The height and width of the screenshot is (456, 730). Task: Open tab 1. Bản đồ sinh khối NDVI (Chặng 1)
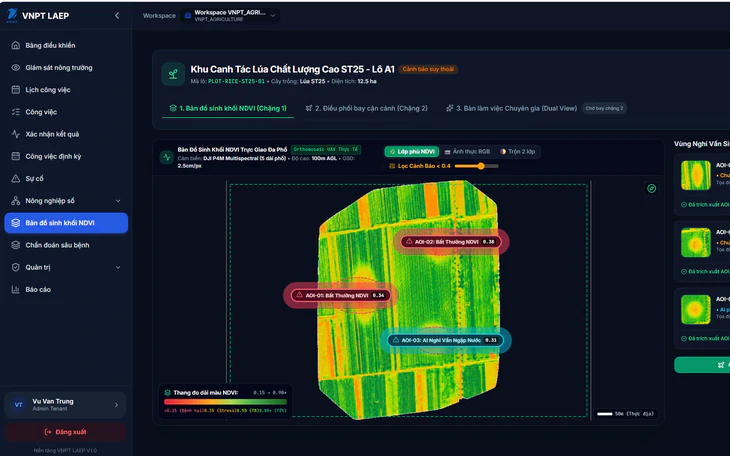(228, 108)
